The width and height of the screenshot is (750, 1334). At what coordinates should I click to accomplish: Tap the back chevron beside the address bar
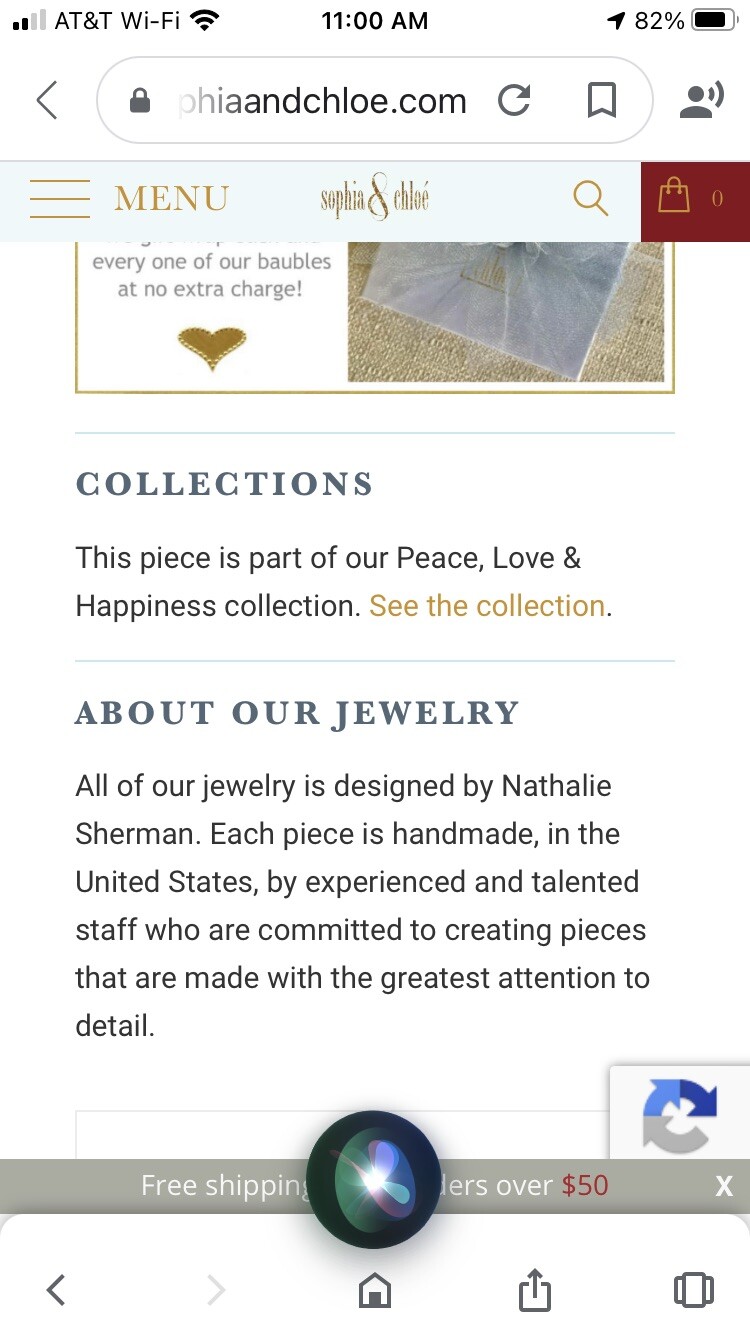tap(46, 100)
